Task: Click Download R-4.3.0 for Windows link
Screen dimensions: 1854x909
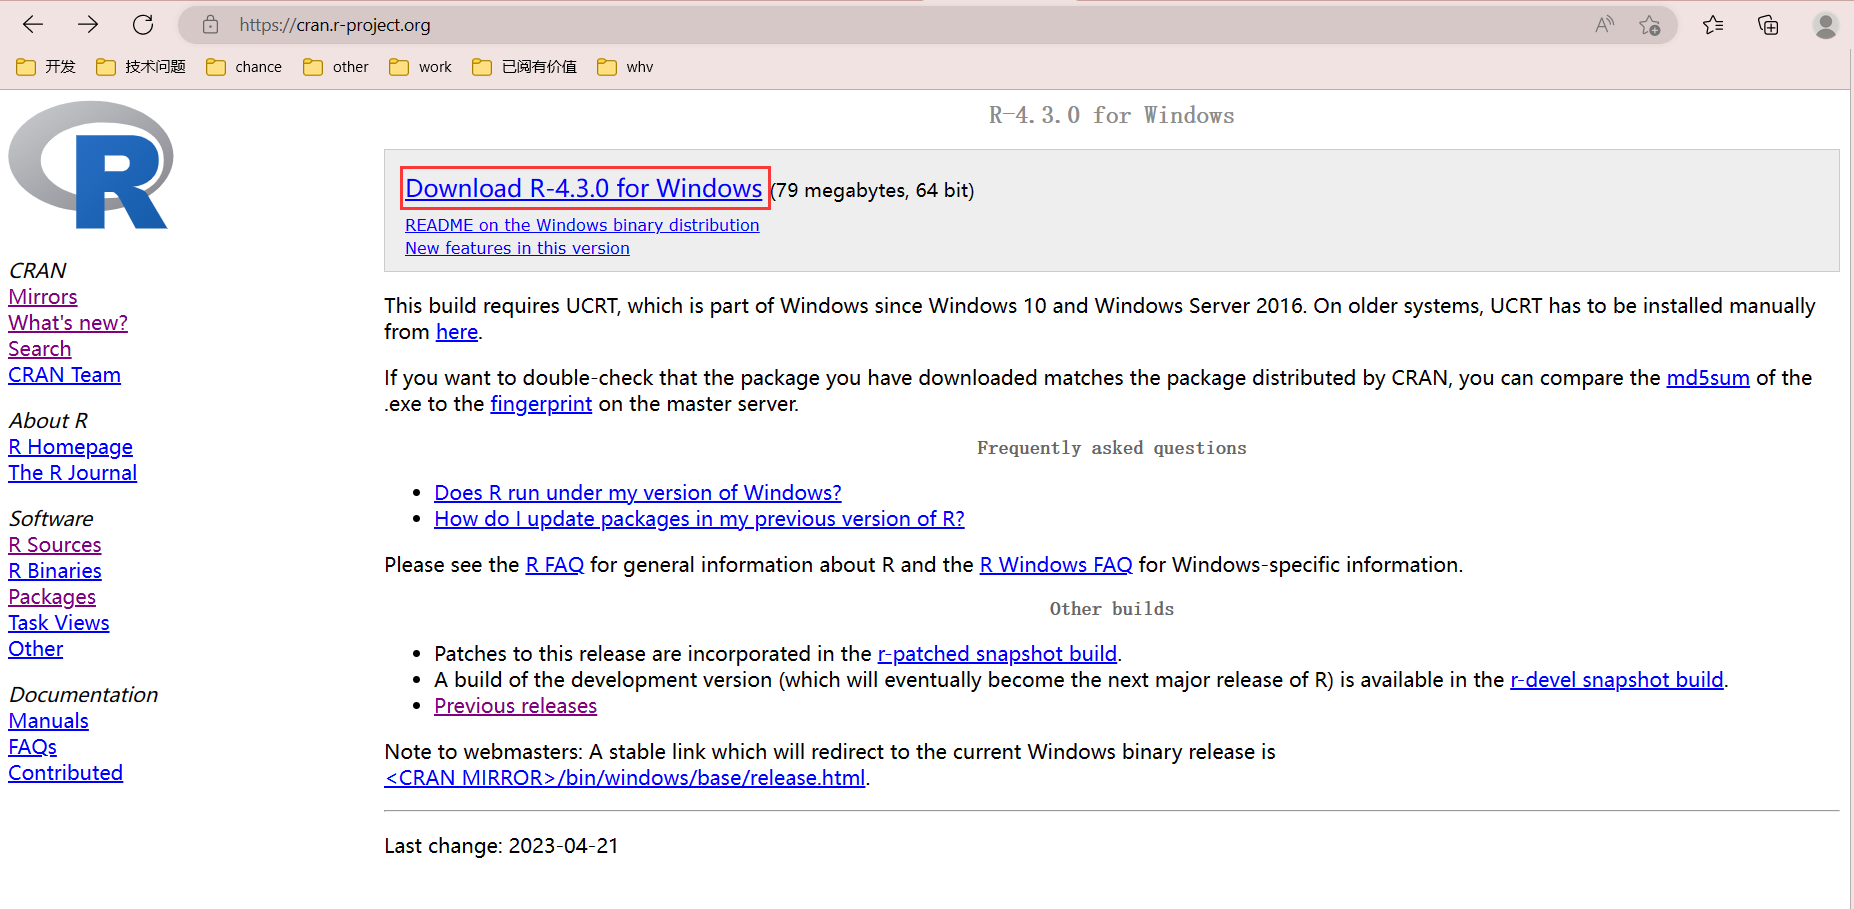Action: tap(584, 188)
